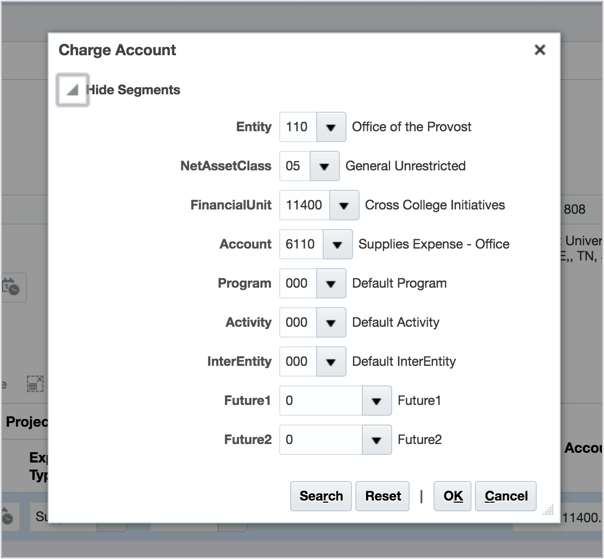Click the Search button
The image size is (604, 559).
tap(321, 496)
